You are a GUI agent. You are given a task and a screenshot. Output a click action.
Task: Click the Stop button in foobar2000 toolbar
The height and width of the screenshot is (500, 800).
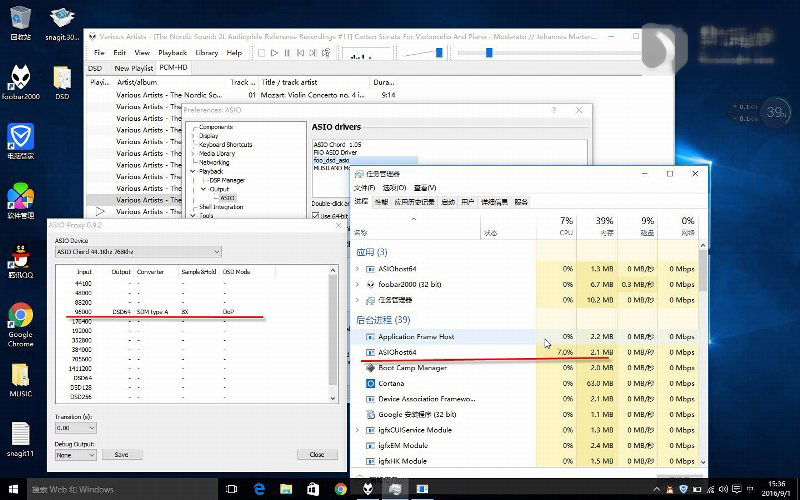point(261,52)
